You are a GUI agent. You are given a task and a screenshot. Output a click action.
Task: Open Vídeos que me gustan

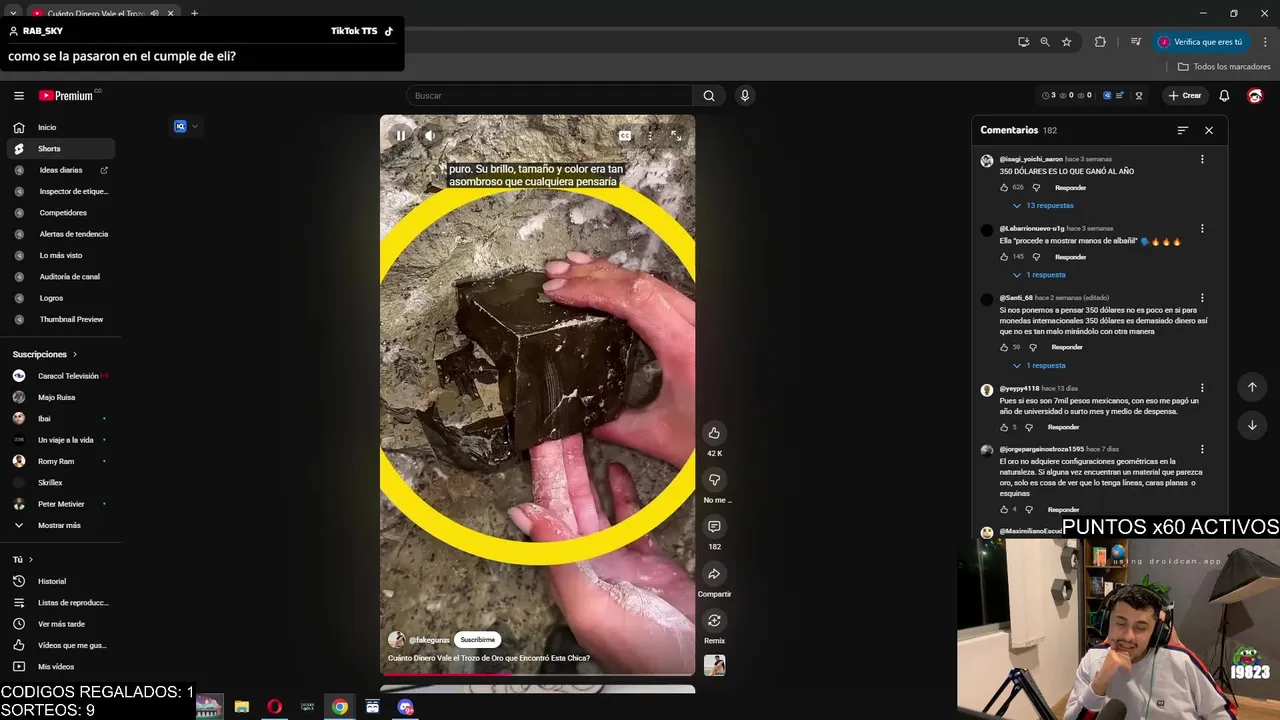60,645
